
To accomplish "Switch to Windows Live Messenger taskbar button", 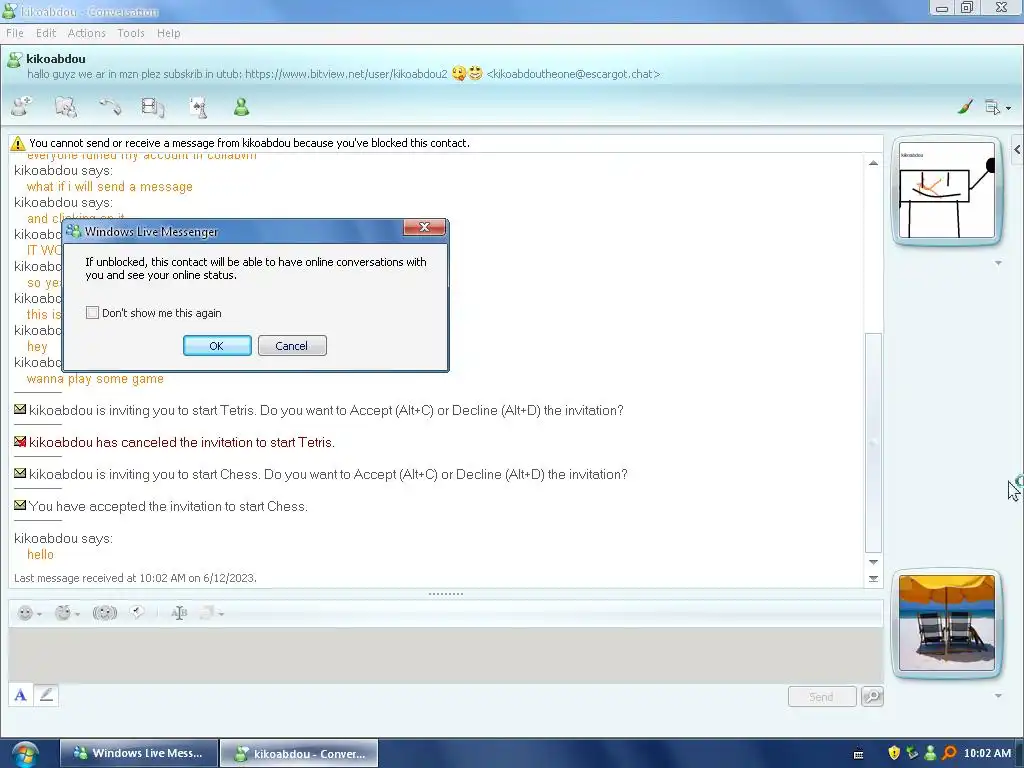I will [x=139, y=753].
